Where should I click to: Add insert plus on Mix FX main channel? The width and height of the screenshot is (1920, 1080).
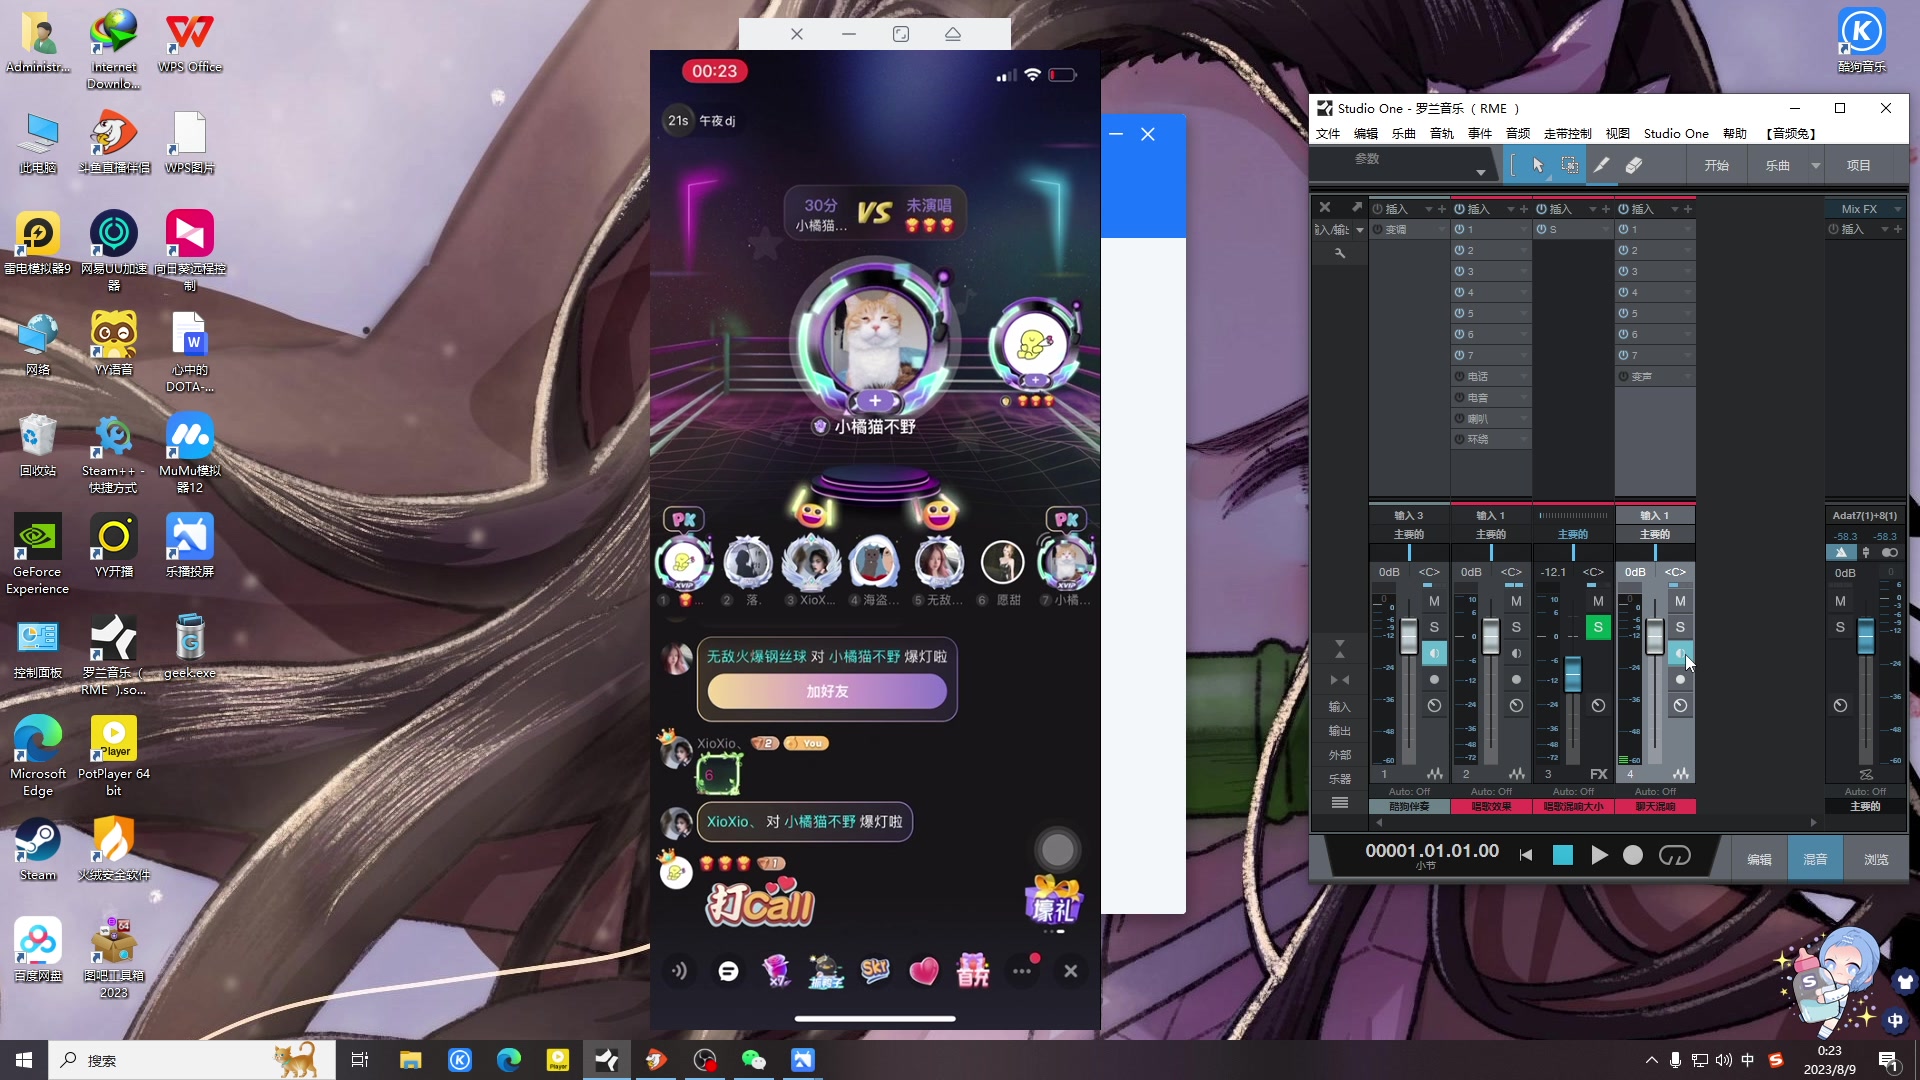click(1898, 229)
